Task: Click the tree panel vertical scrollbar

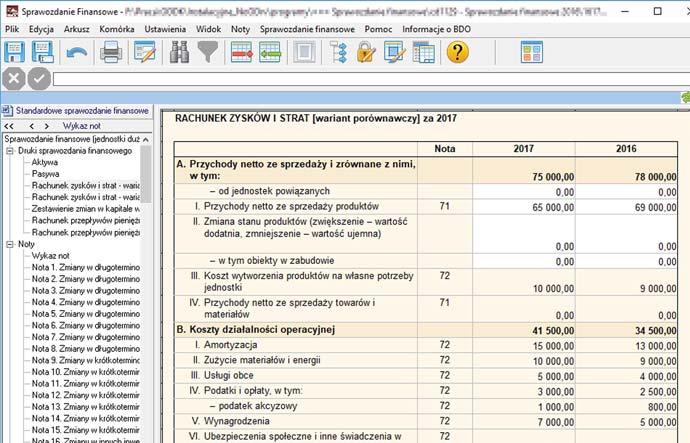Action: [x=146, y=174]
